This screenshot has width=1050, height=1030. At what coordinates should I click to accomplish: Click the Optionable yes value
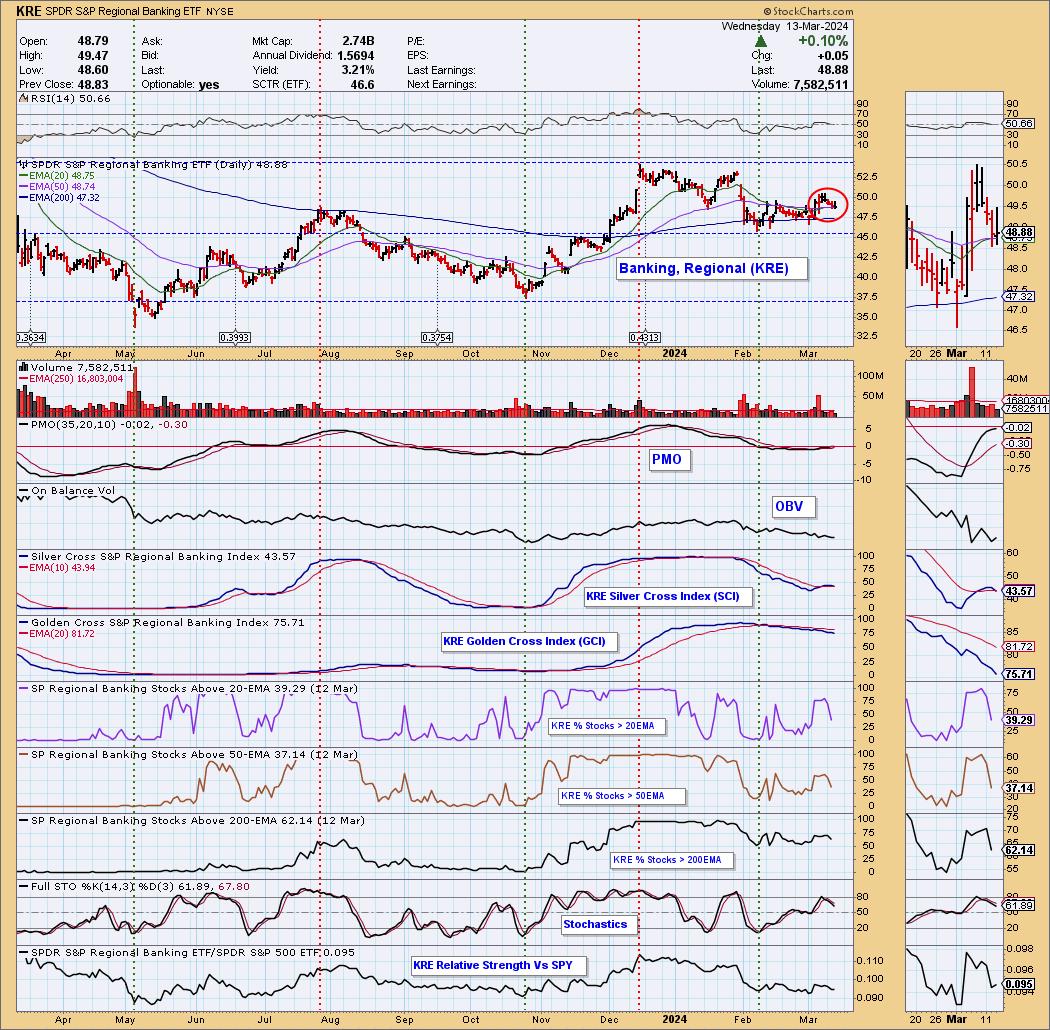pyautogui.click(x=209, y=85)
